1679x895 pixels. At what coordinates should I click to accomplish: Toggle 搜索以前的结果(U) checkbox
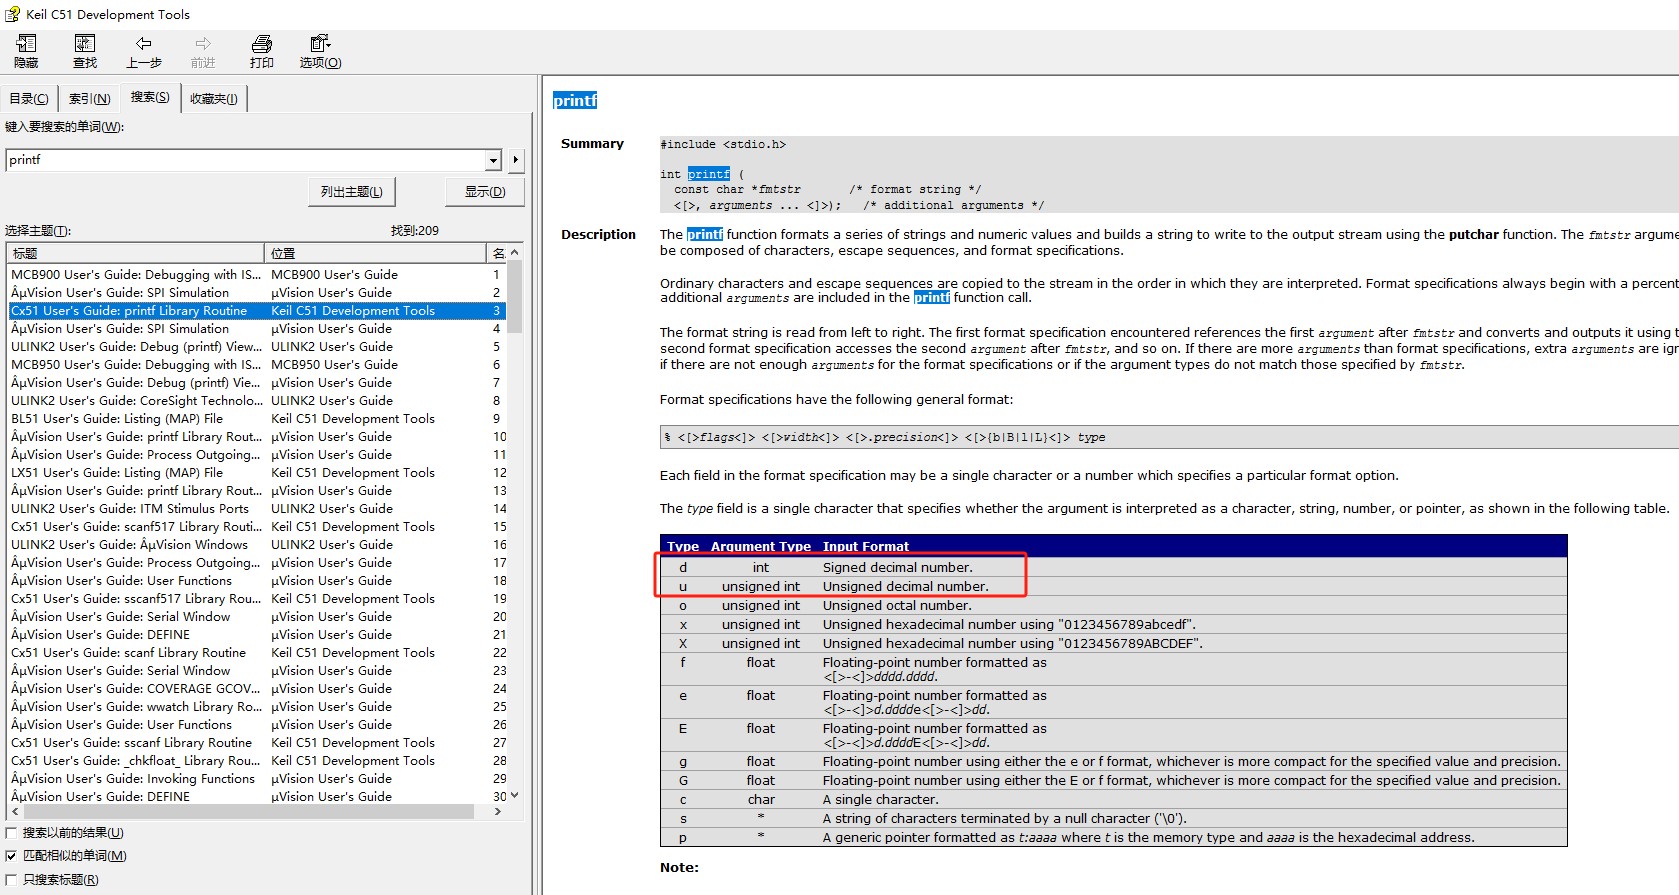(12, 833)
